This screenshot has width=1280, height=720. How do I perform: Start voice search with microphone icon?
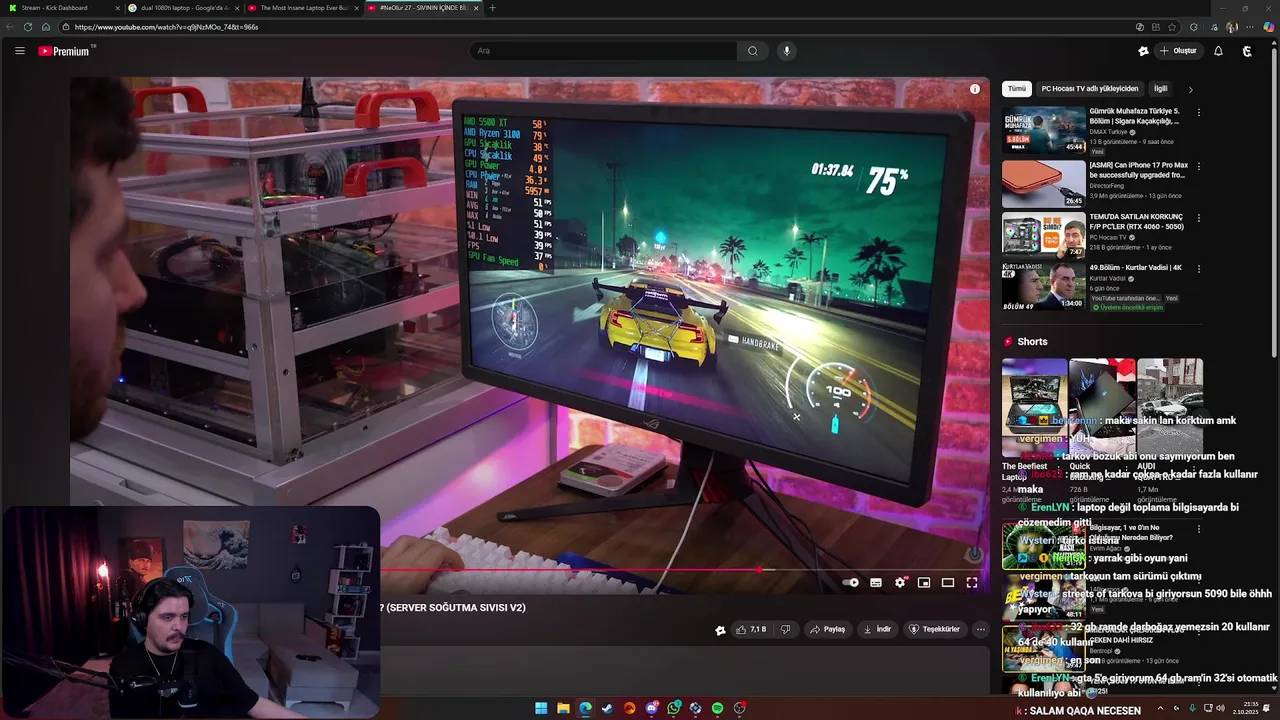click(x=786, y=51)
